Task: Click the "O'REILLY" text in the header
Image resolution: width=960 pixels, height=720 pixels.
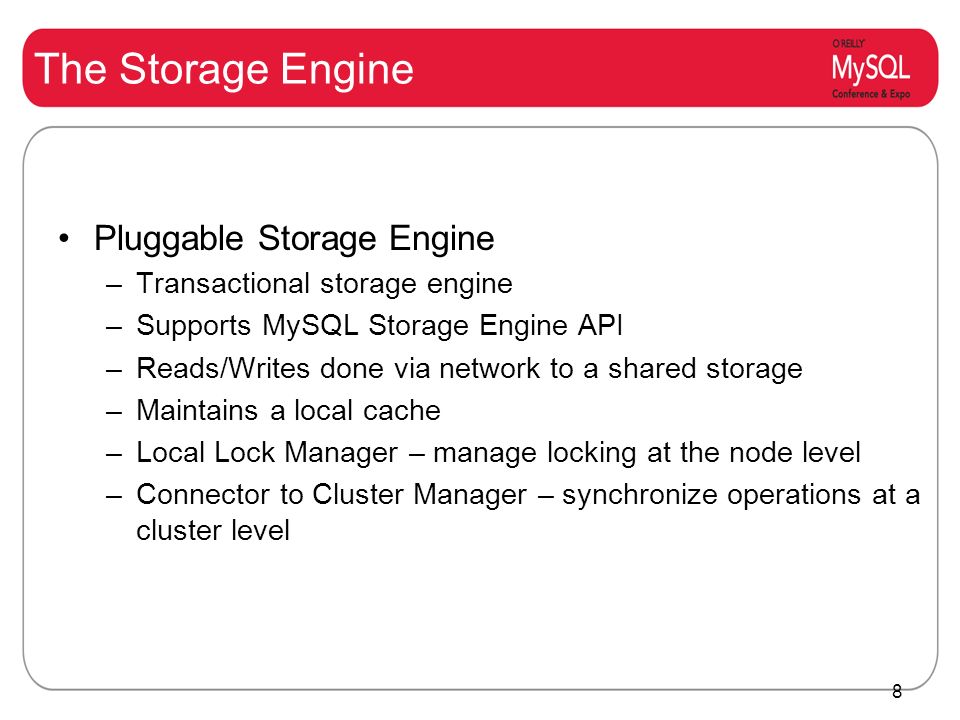Action: [848, 43]
